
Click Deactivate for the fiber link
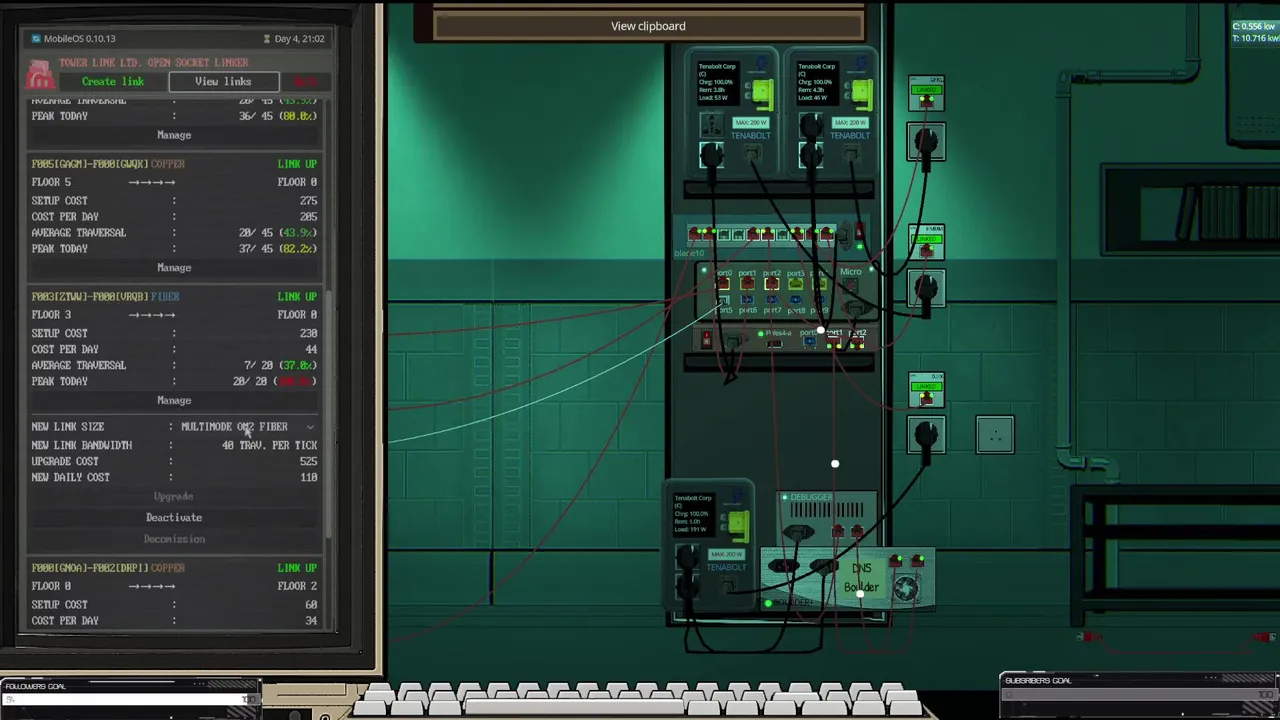click(x=174, y=518)
